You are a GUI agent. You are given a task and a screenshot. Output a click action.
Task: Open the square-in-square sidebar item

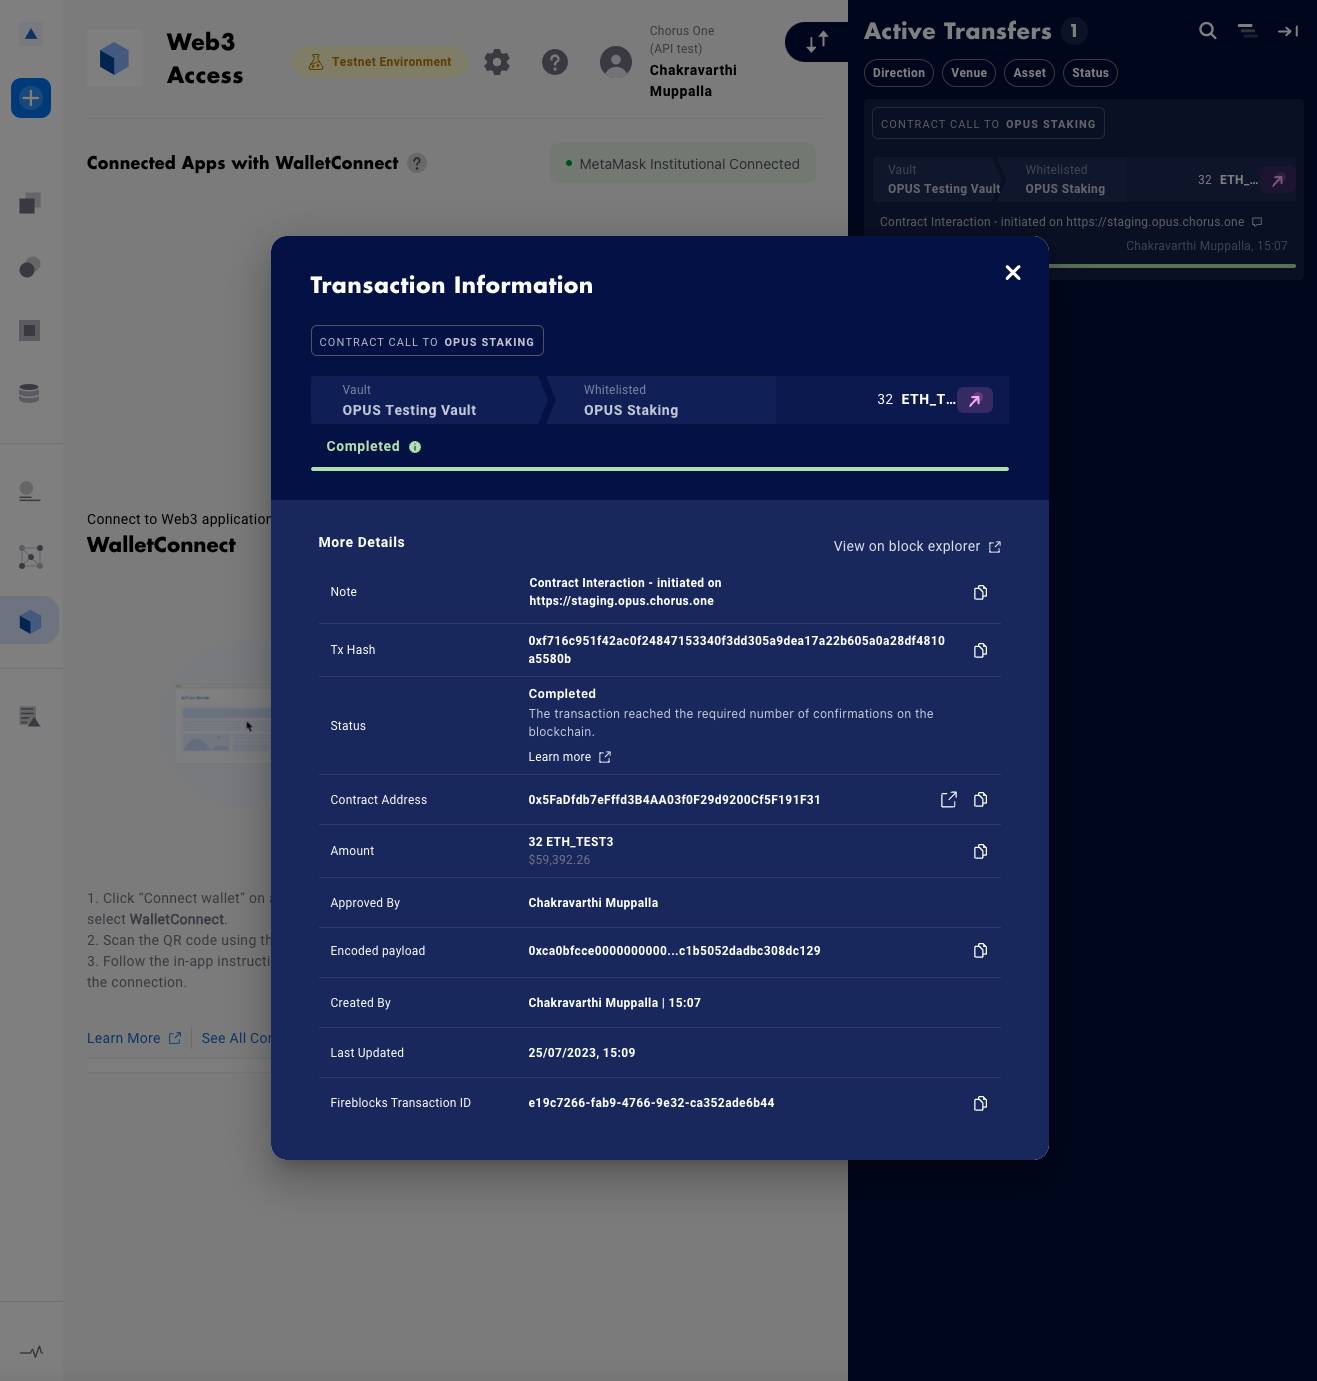point(30,330)
